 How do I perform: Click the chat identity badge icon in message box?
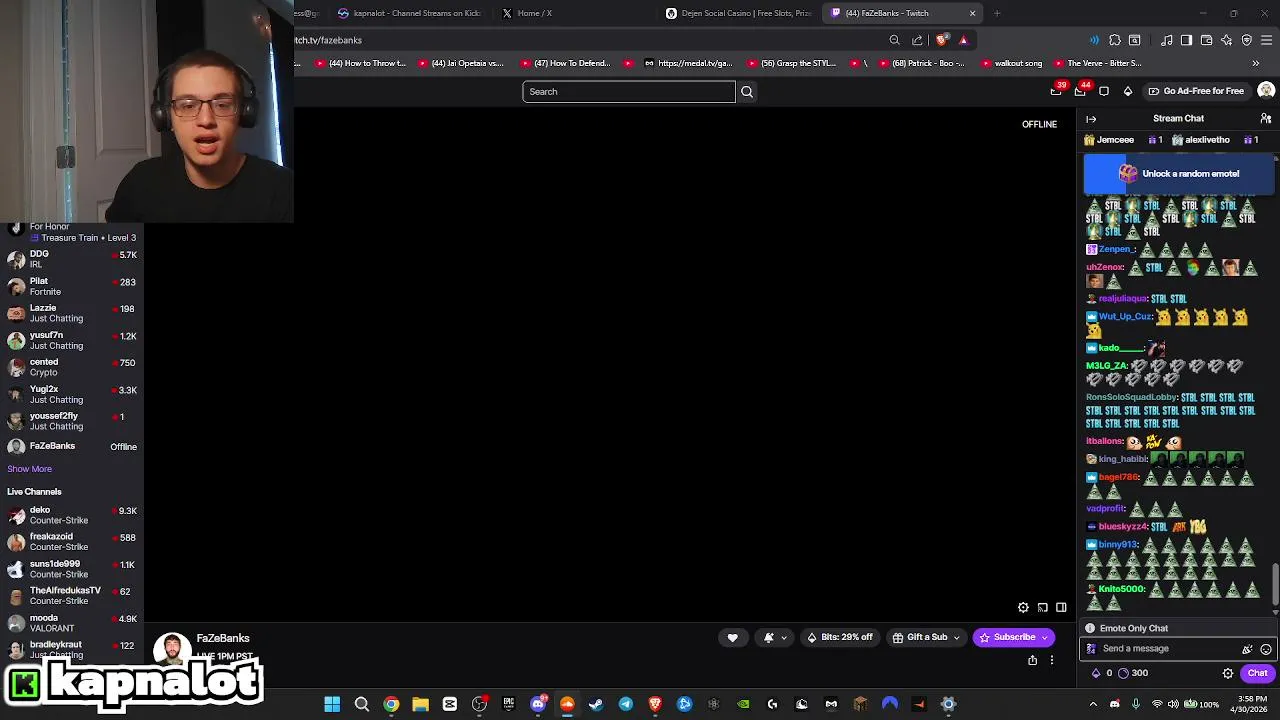point(1091,649)
